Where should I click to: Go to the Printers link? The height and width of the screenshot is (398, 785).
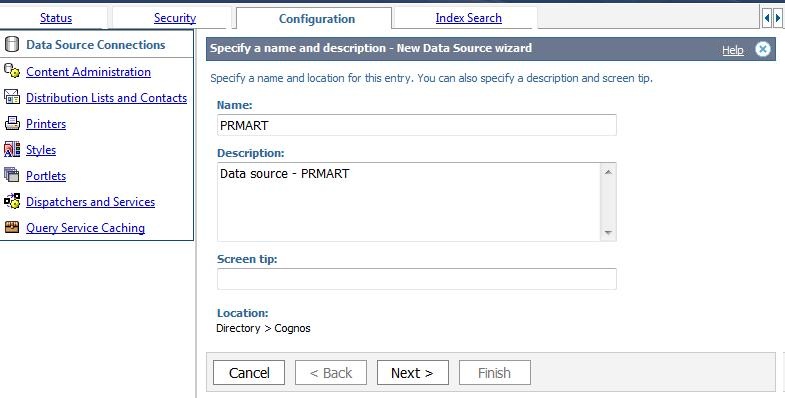46,124
